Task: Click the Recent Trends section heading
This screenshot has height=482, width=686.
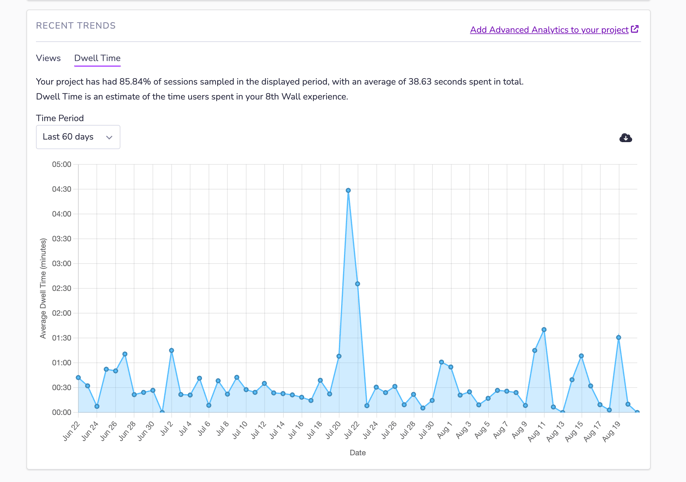Action: 76,26
